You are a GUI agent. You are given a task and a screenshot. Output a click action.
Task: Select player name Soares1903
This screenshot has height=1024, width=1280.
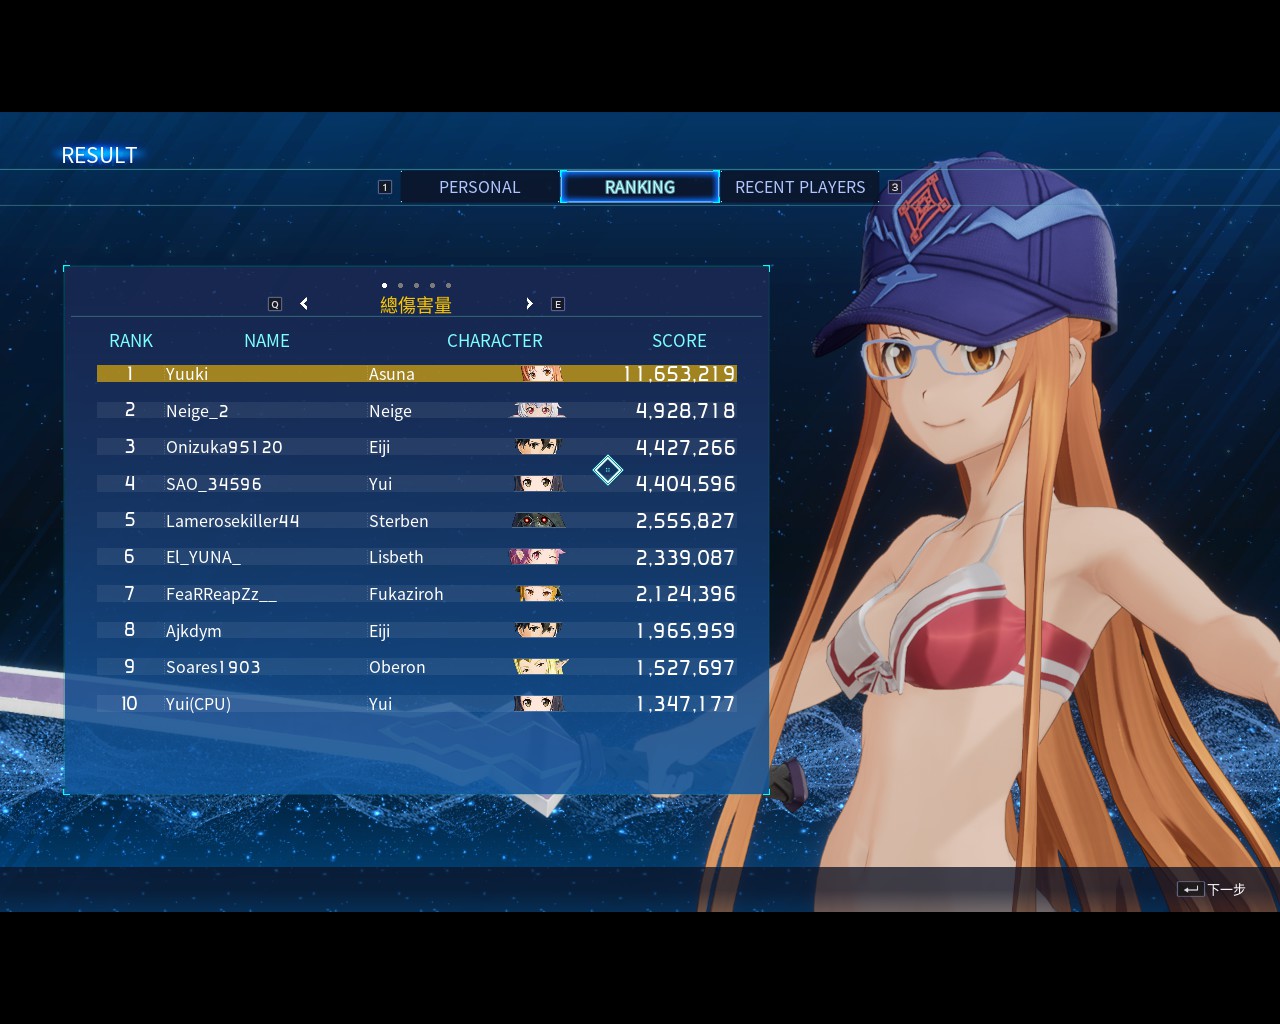click(213, 667)
